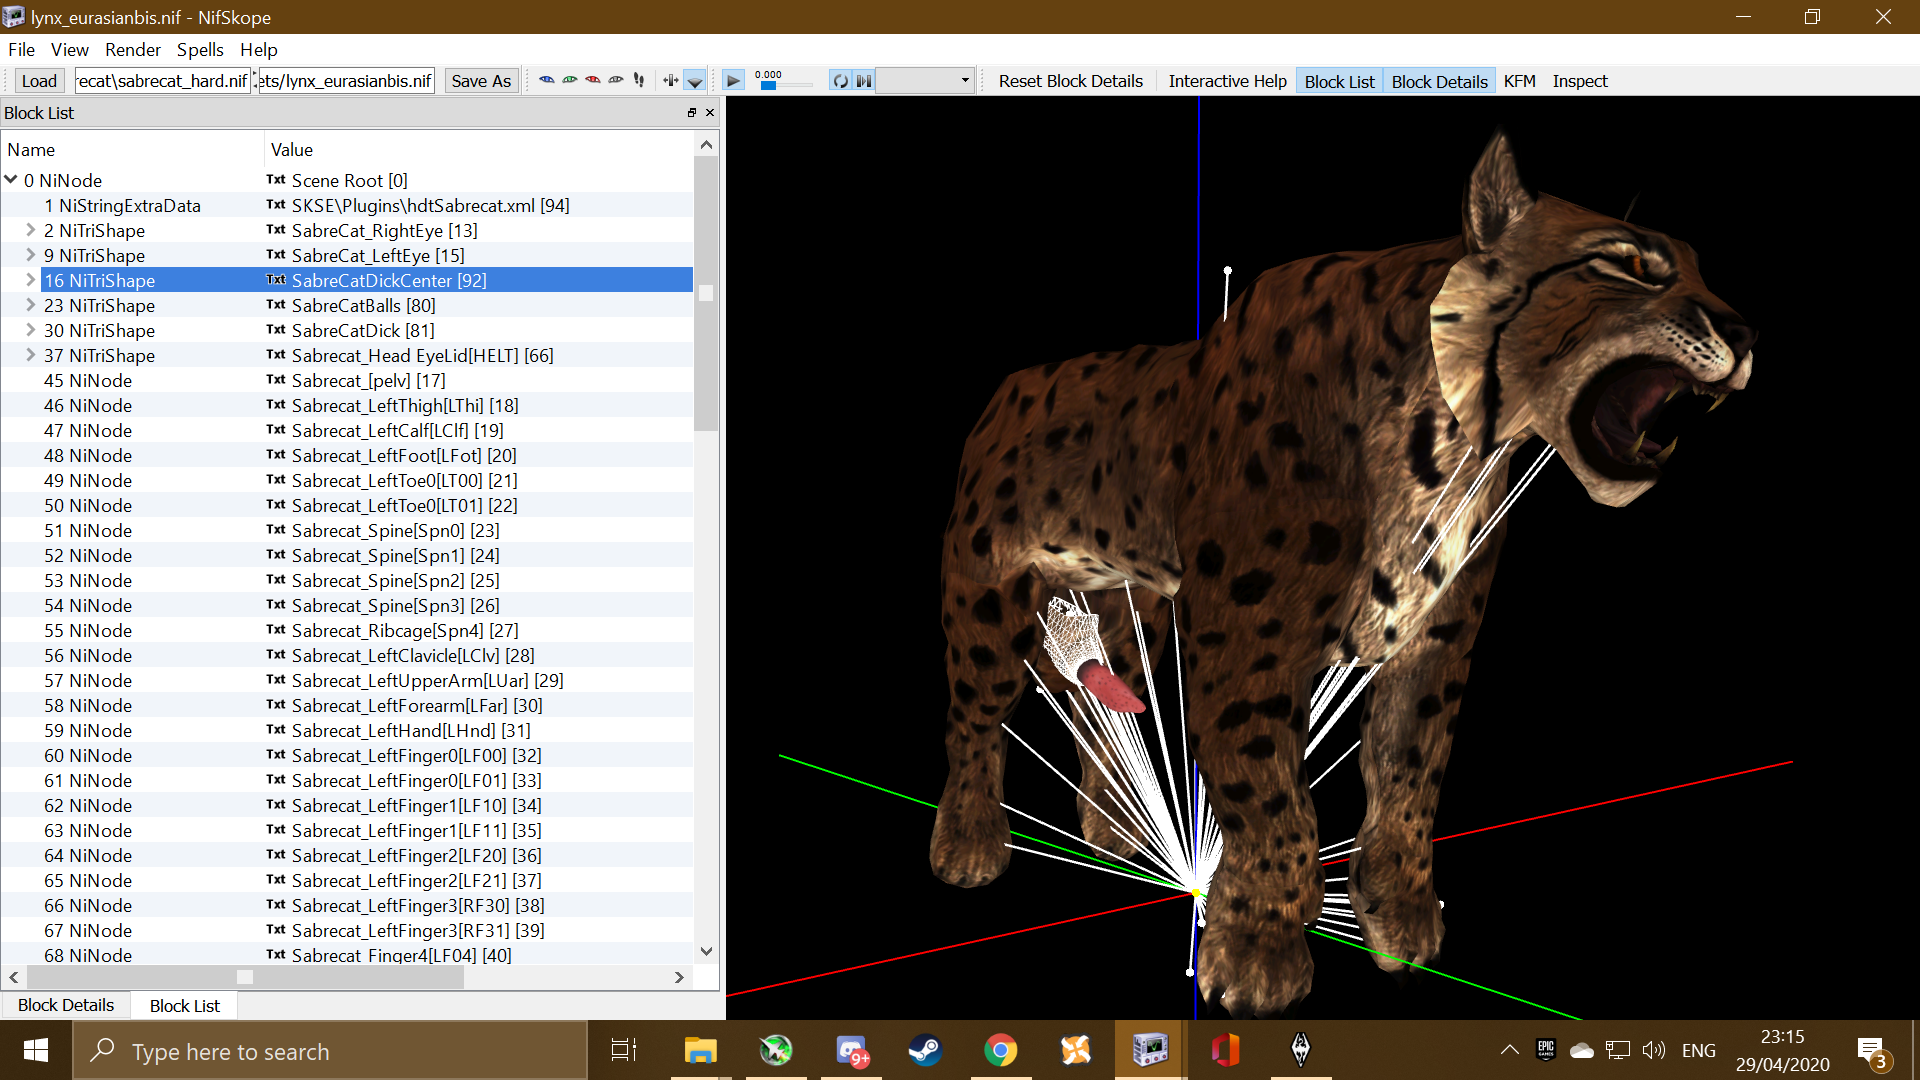Open the Help menu
This screenshot has height=1080, width=1920.
pyautogui.click(x=259, y=49)
